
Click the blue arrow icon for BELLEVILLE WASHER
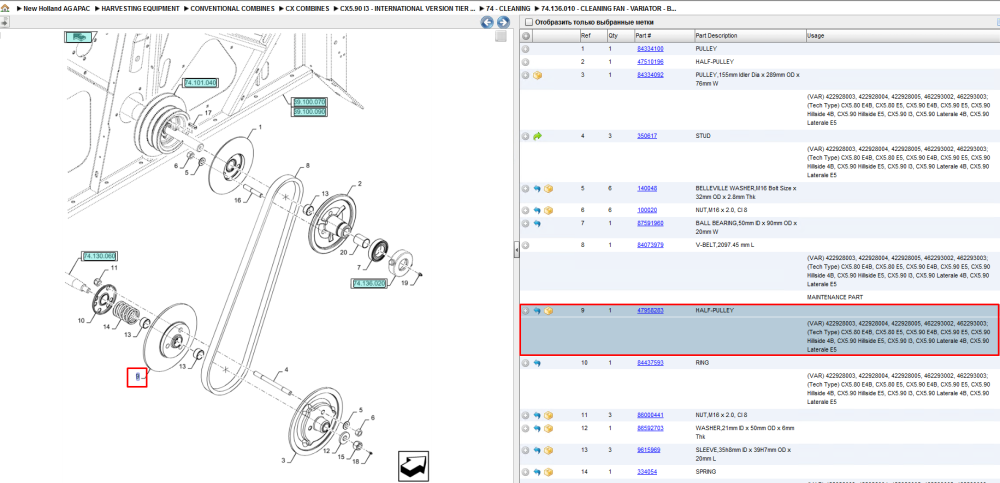(x=537, y=189)
